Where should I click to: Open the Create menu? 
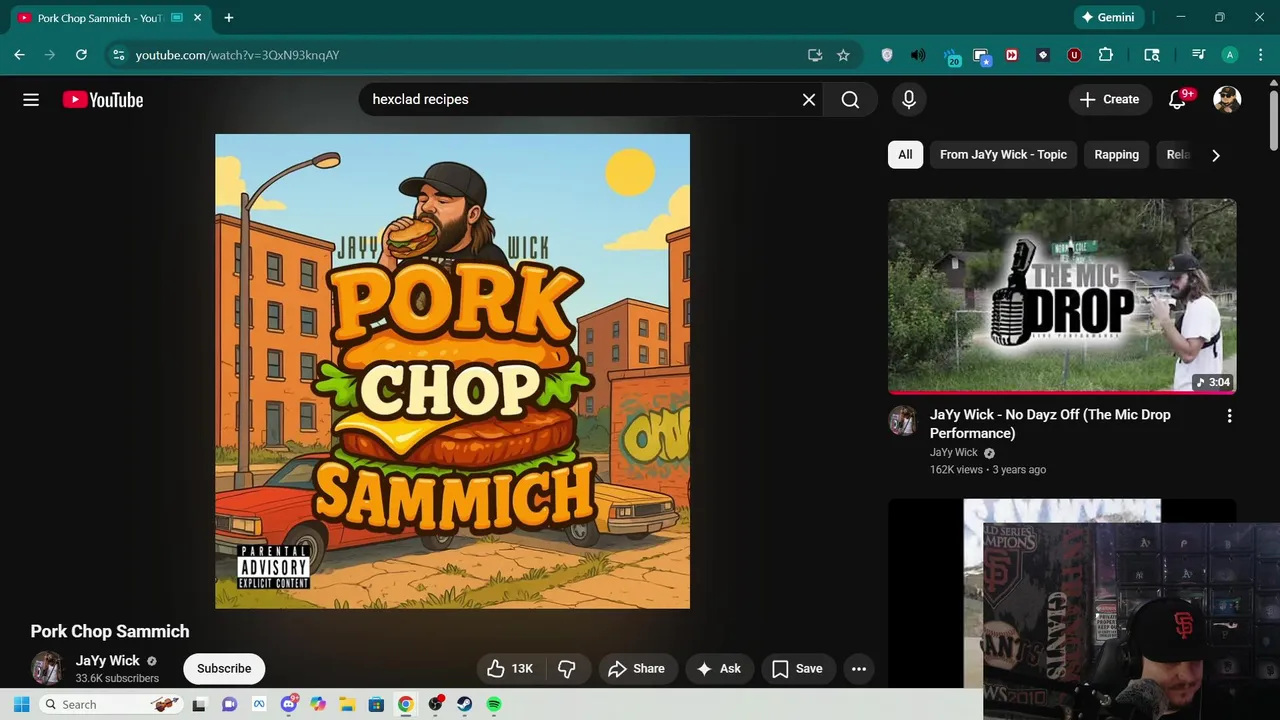pyautogui.click(x=1110, y=99)
